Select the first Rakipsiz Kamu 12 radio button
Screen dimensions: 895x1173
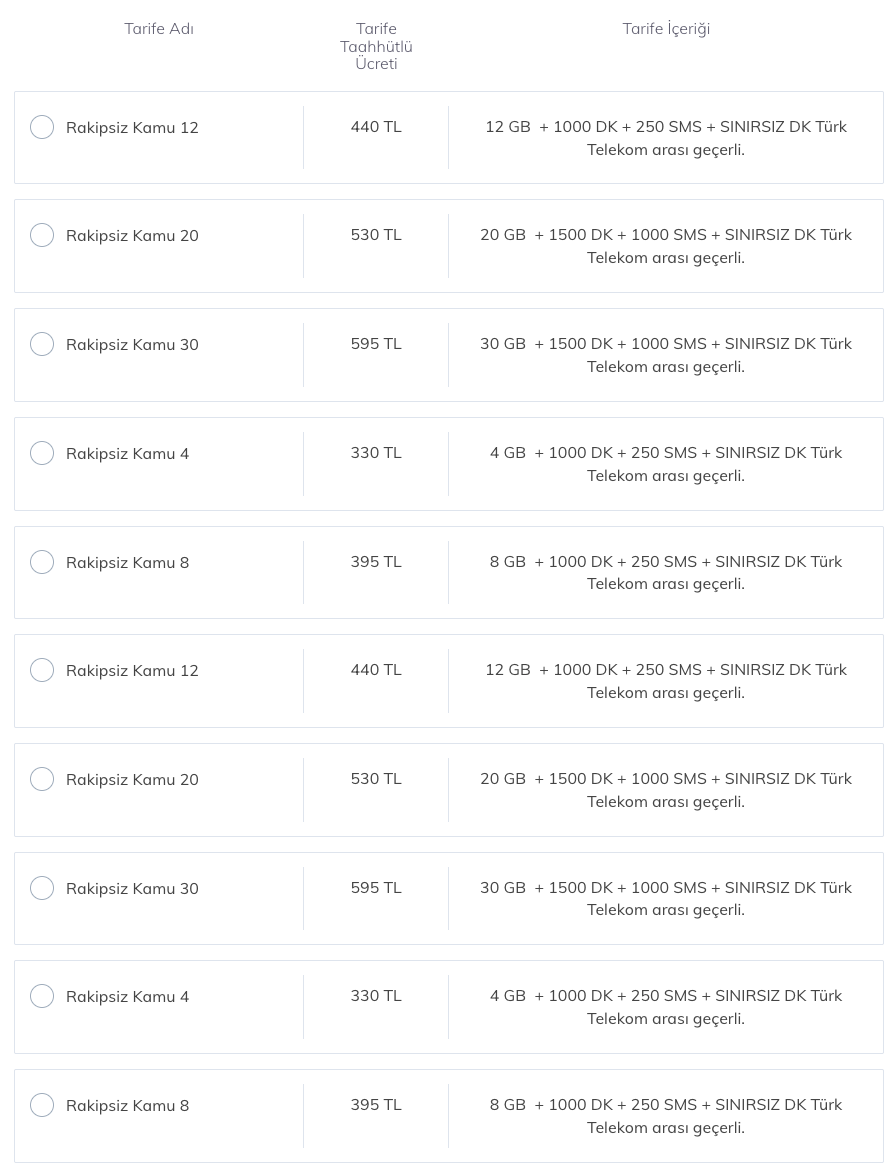(42, 127)
